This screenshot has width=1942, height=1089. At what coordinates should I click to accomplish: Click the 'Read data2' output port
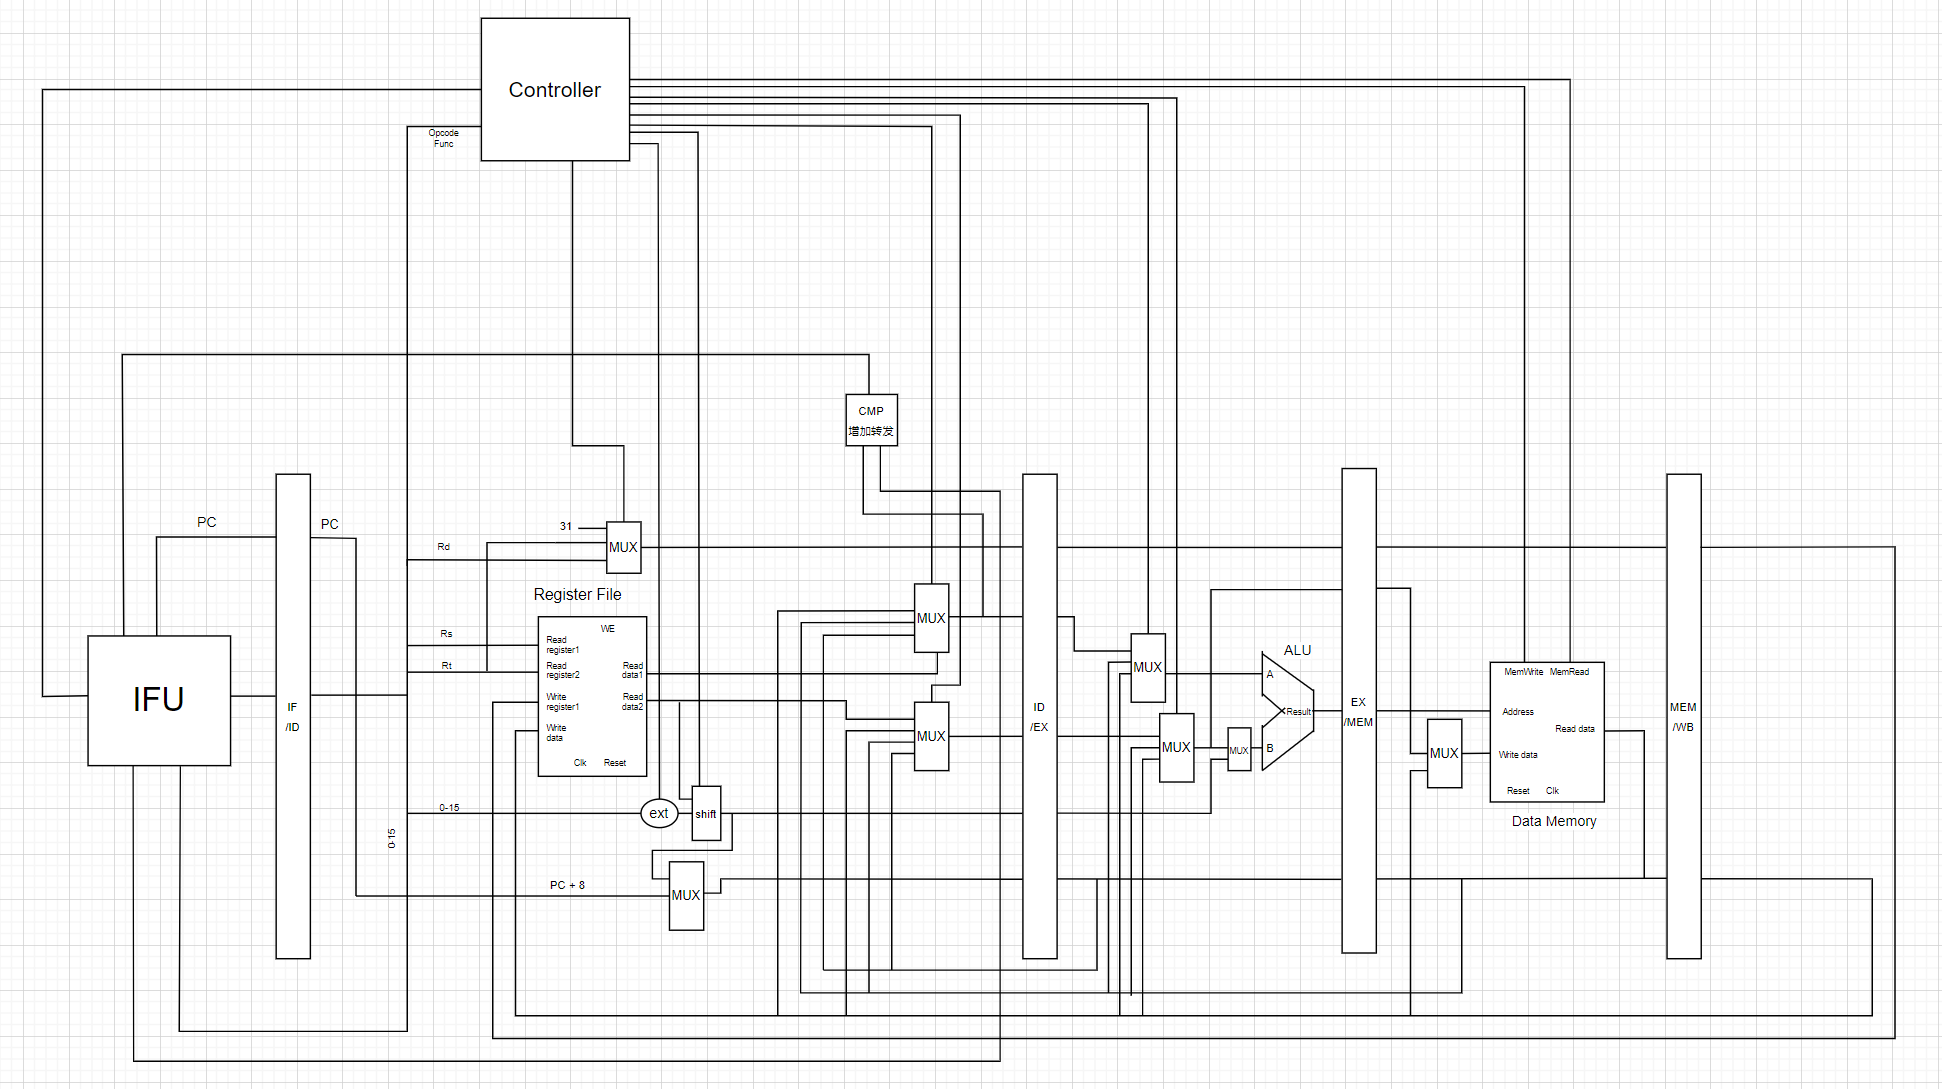633,702
